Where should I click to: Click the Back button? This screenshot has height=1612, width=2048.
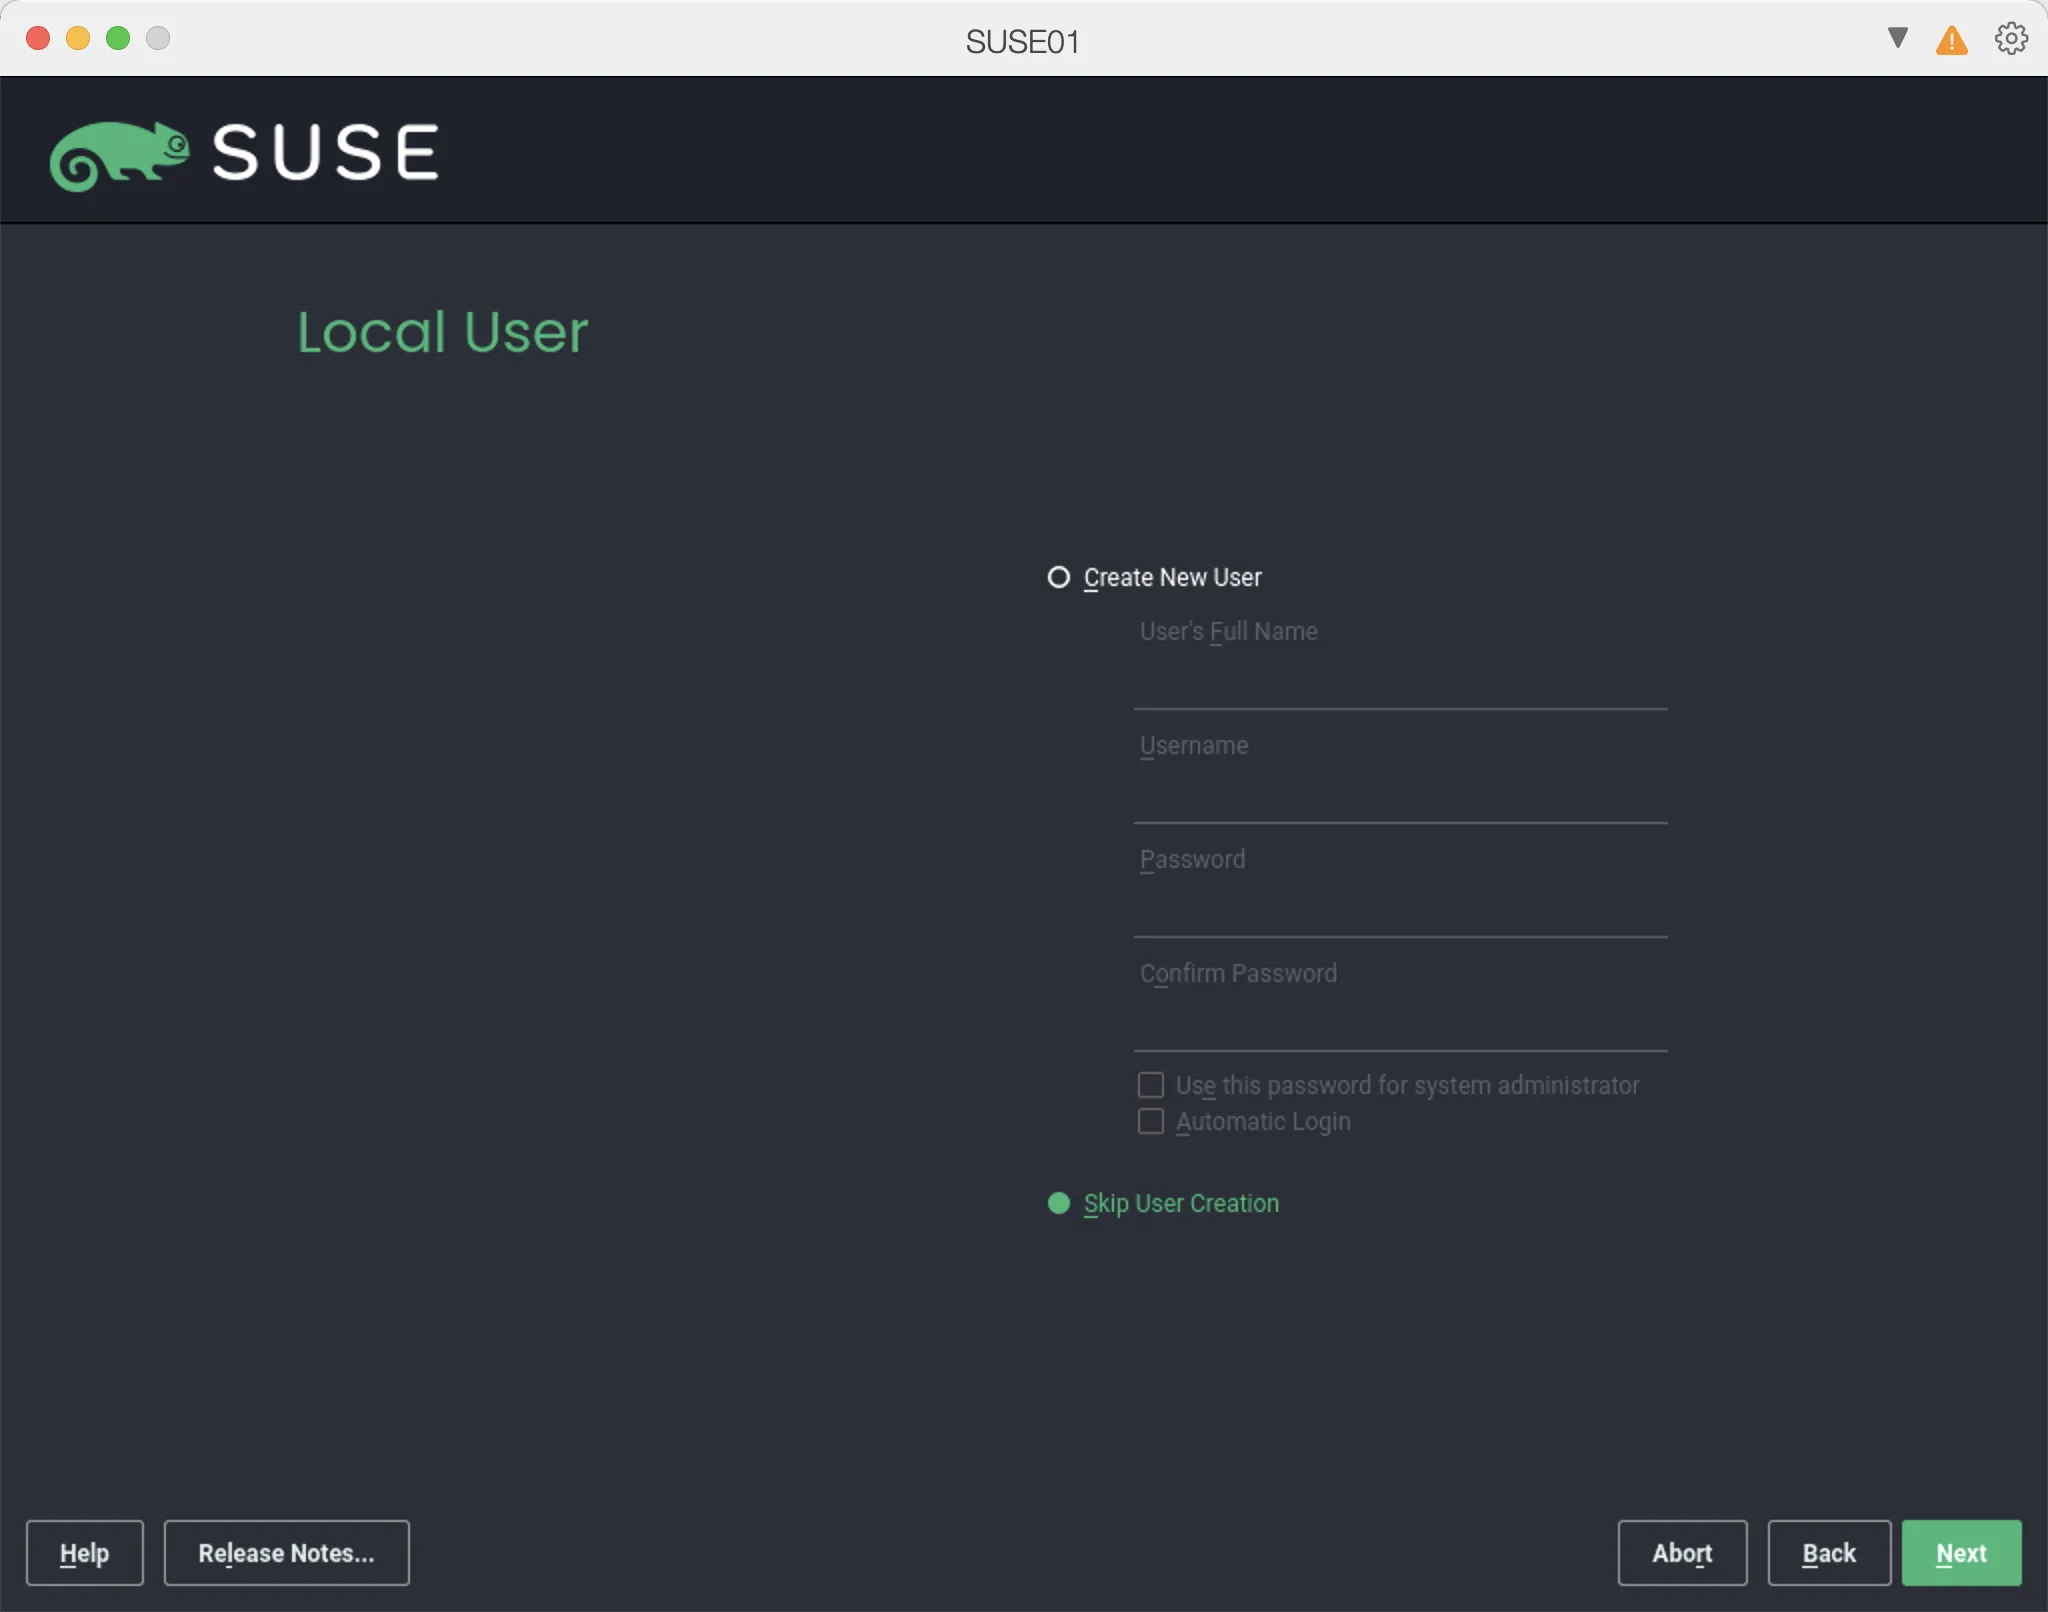pyautogui.click(x=1828, y=1552)
